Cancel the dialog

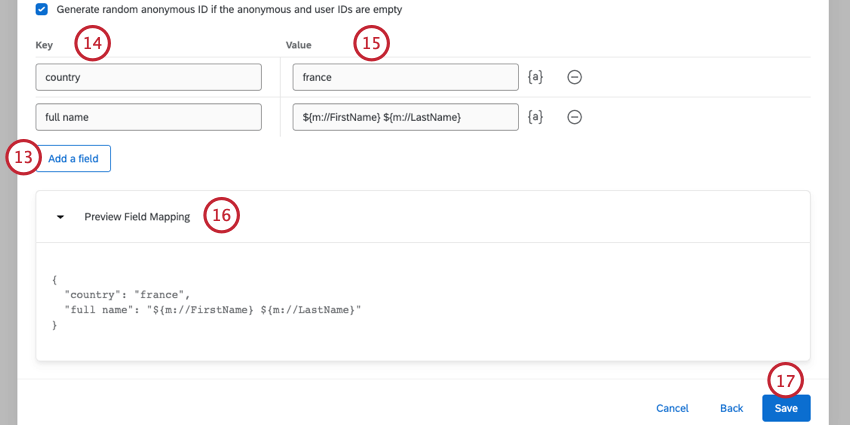tap(672, 408)
